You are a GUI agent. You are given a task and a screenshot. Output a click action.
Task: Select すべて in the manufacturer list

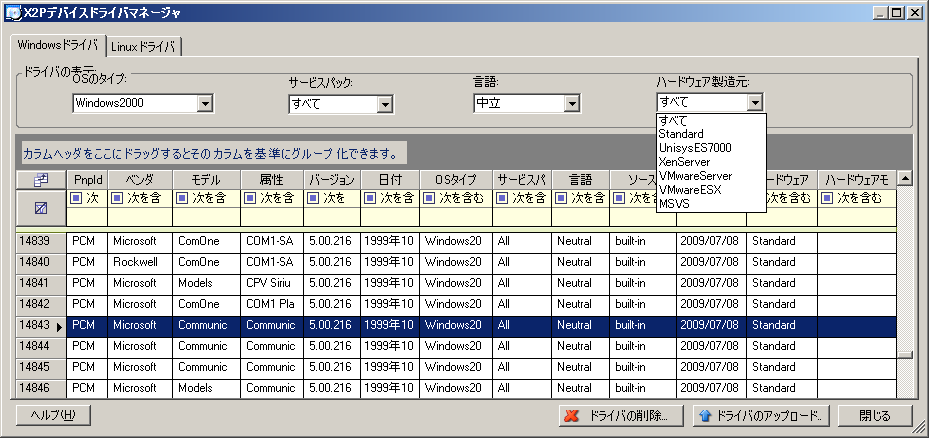point(712,121)
